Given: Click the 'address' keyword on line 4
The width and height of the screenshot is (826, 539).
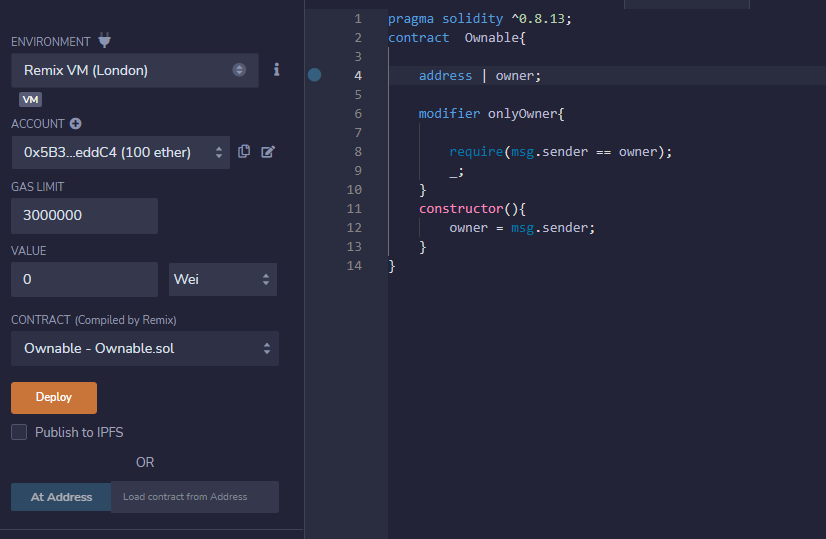Looking at the screenshot, I should 445,76.
